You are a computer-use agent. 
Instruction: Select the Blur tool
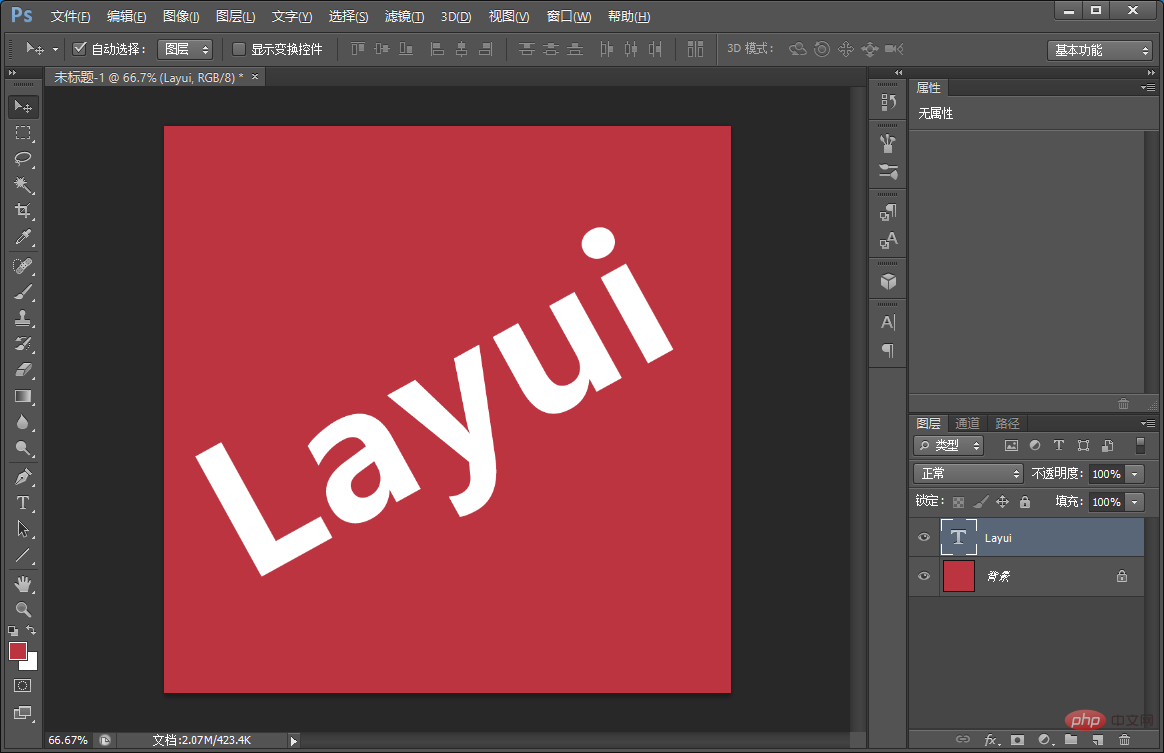(23, 422)
